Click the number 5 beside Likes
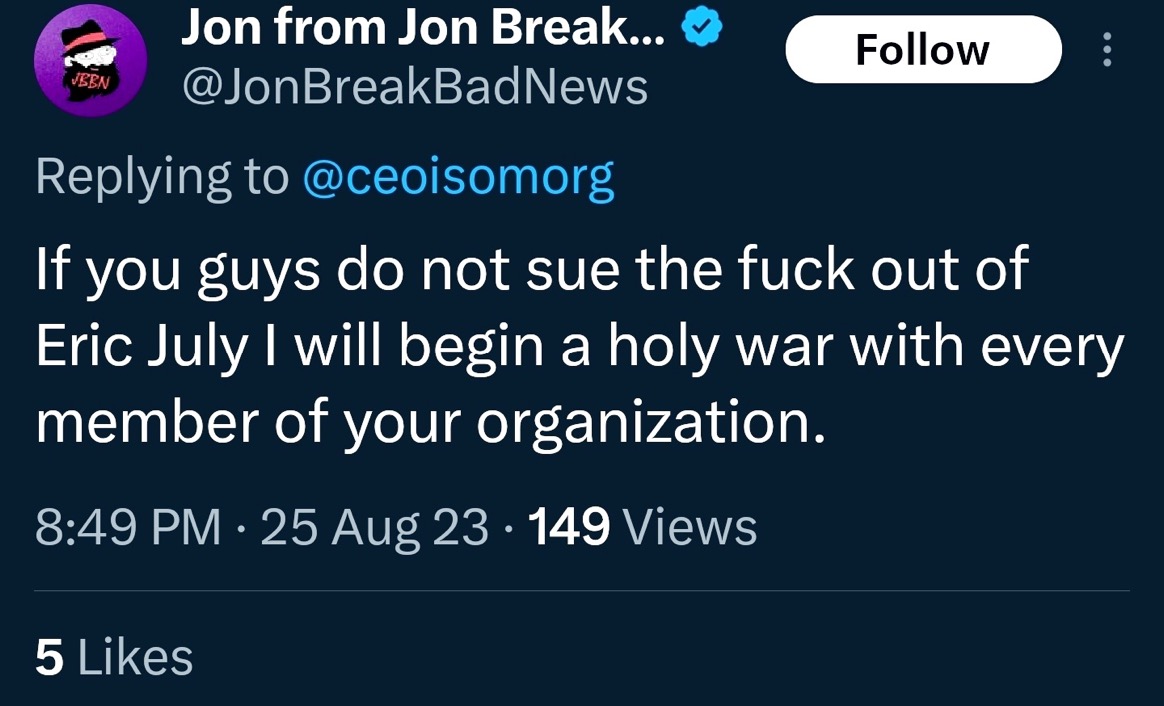The height and width of the screenshot is (706, 1164). click(48, 658)
